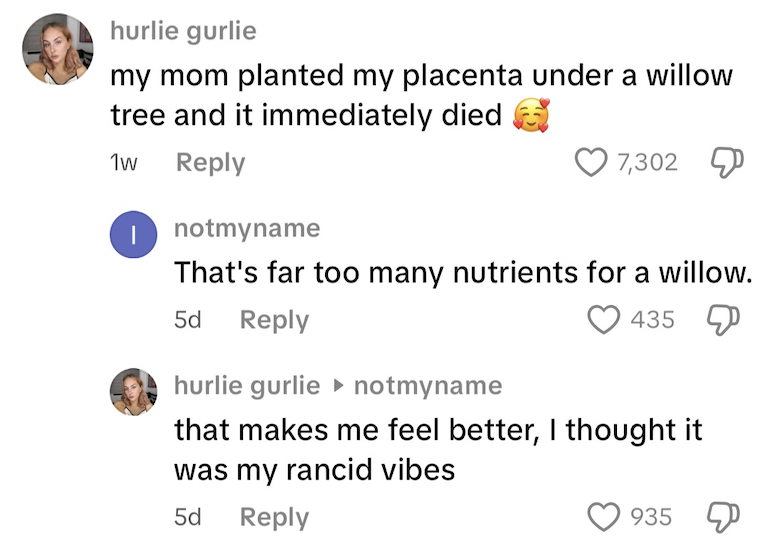Dislike the comment with 7,302 likes
This screenshot has height=556, width=782.
coord(721,162)
